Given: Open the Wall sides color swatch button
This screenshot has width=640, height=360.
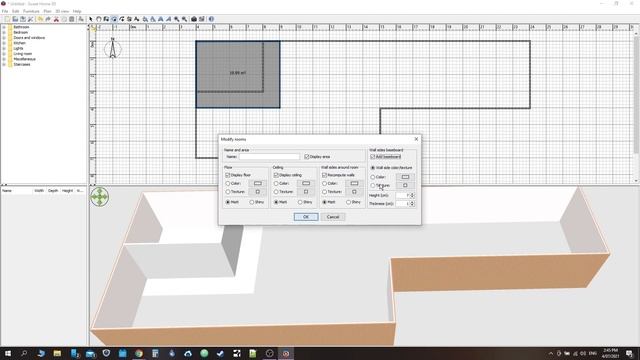Looking at the screenshot, I should click(354, 183).
